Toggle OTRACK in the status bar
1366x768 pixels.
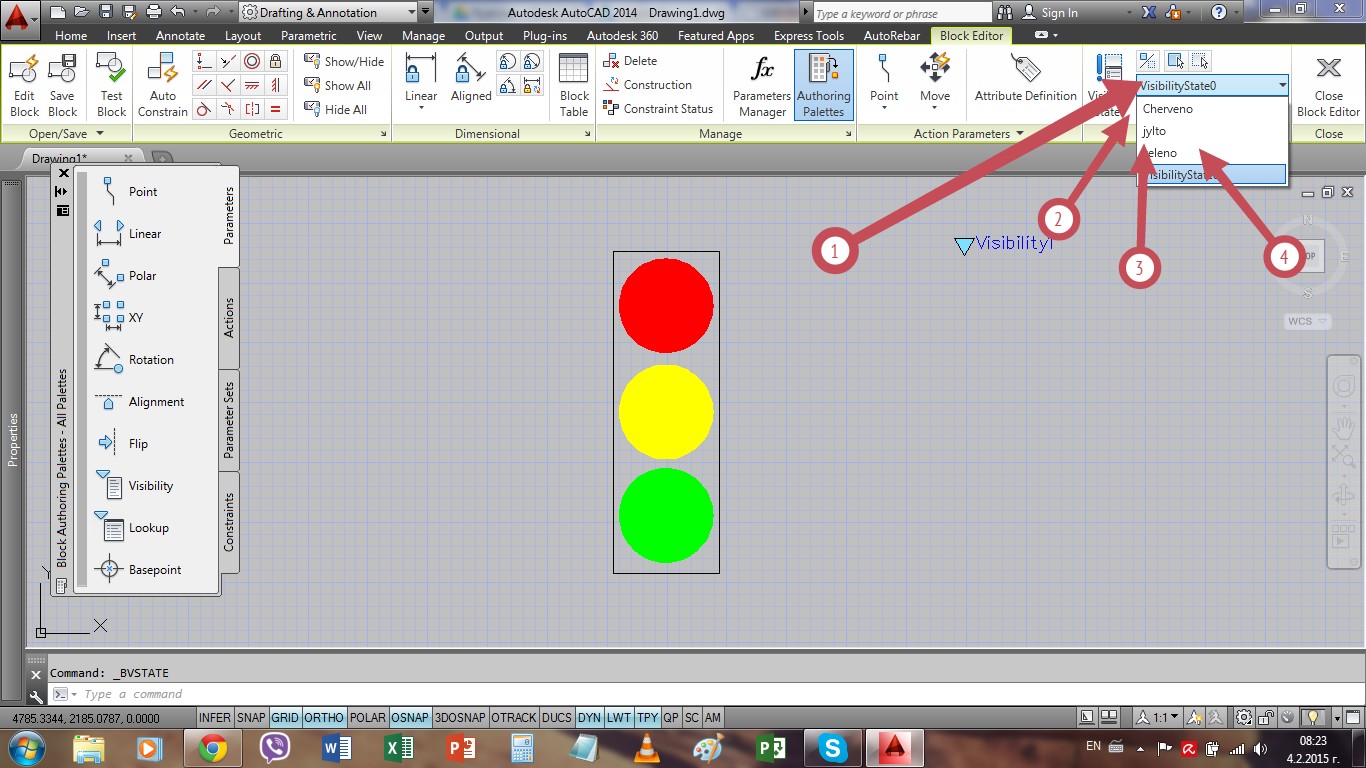pos(514,717)
